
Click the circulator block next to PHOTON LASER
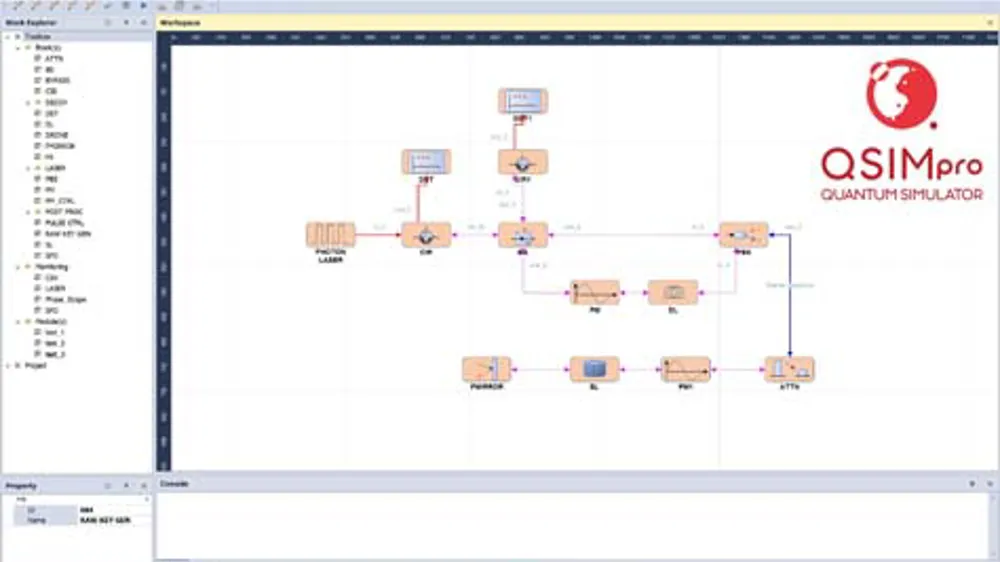coord(426,235)
